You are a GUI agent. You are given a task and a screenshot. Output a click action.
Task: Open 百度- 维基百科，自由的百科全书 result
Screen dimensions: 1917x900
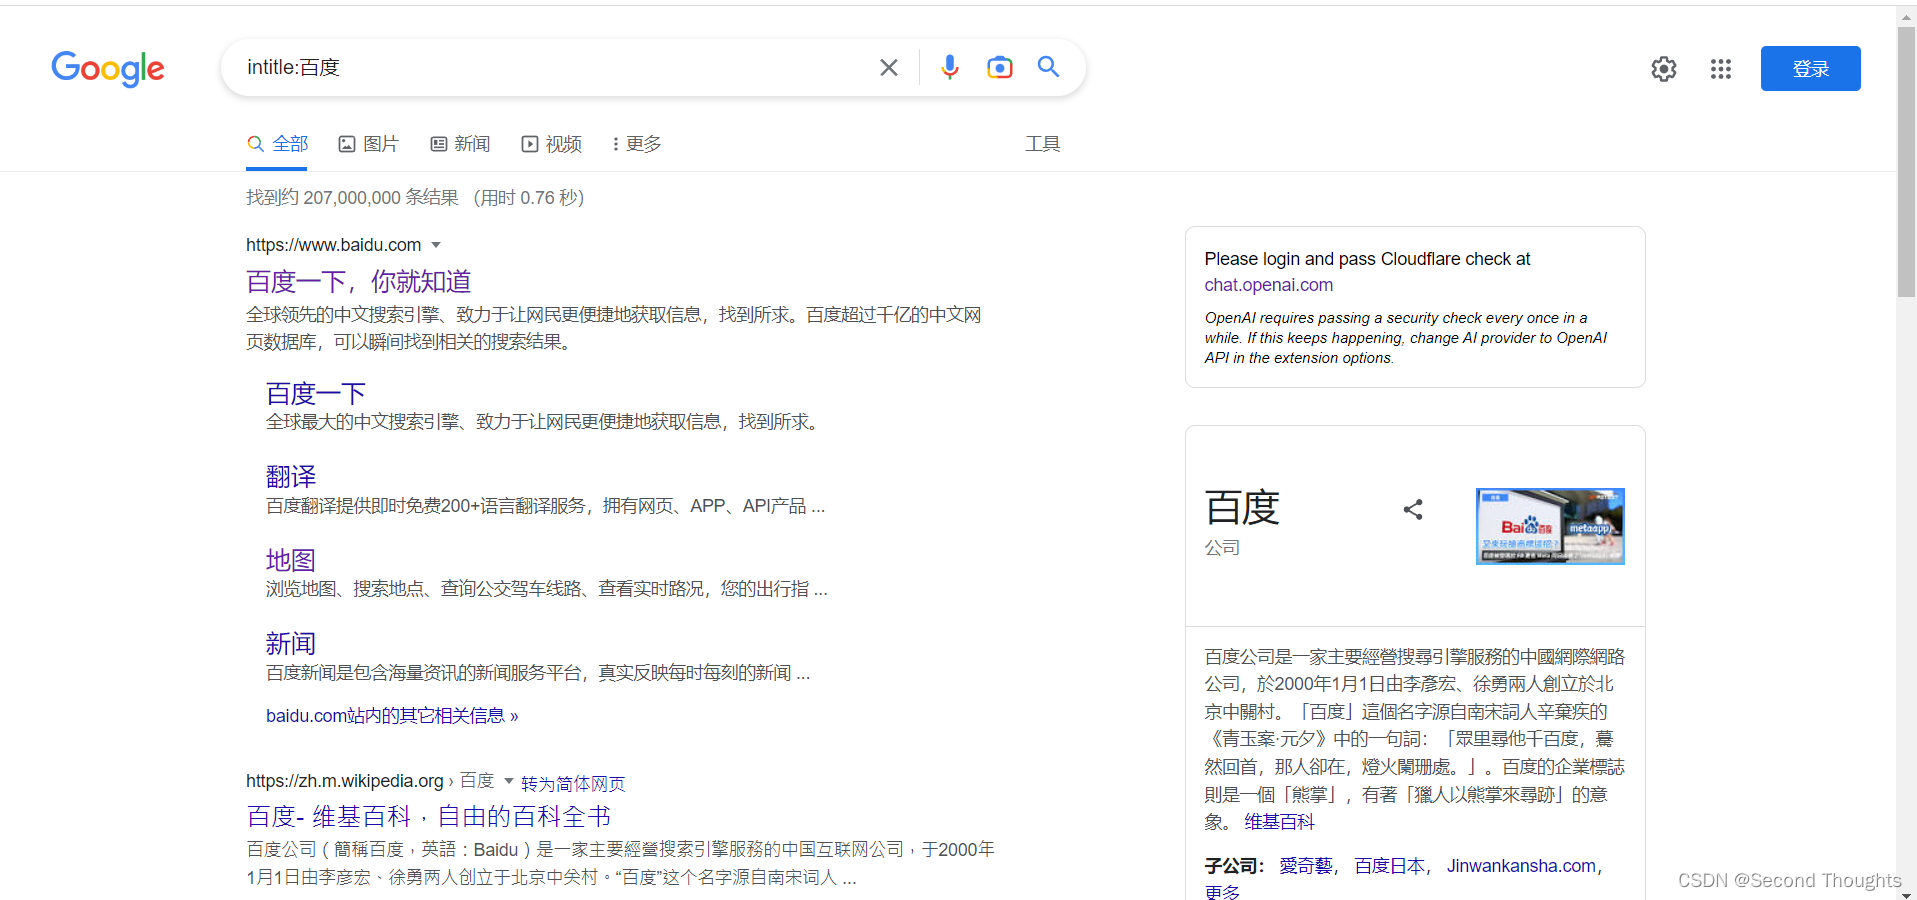pos(429,817)
